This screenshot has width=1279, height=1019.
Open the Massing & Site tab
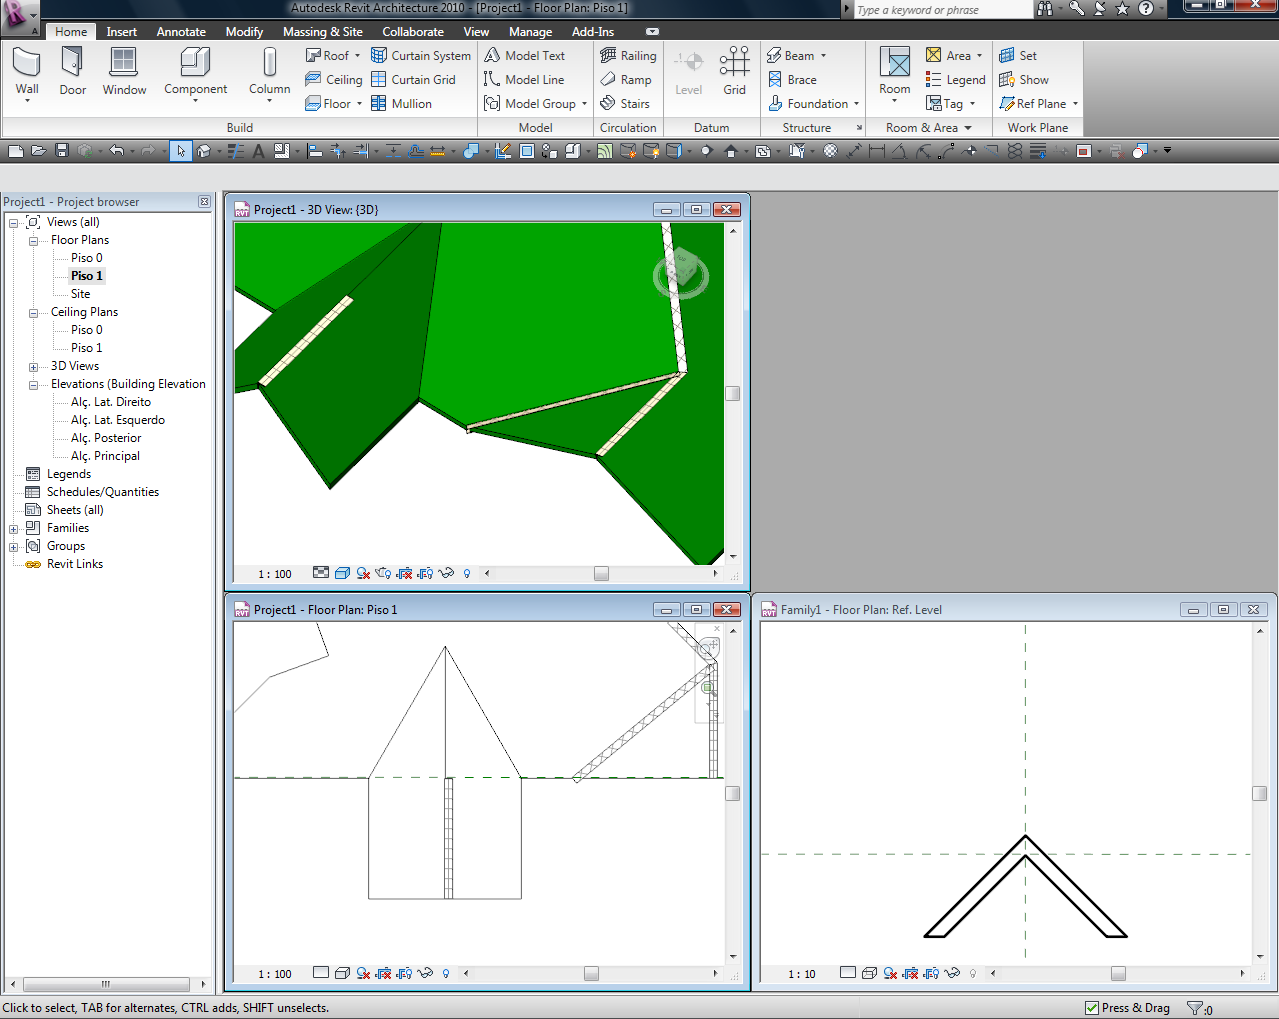[322, 32]
